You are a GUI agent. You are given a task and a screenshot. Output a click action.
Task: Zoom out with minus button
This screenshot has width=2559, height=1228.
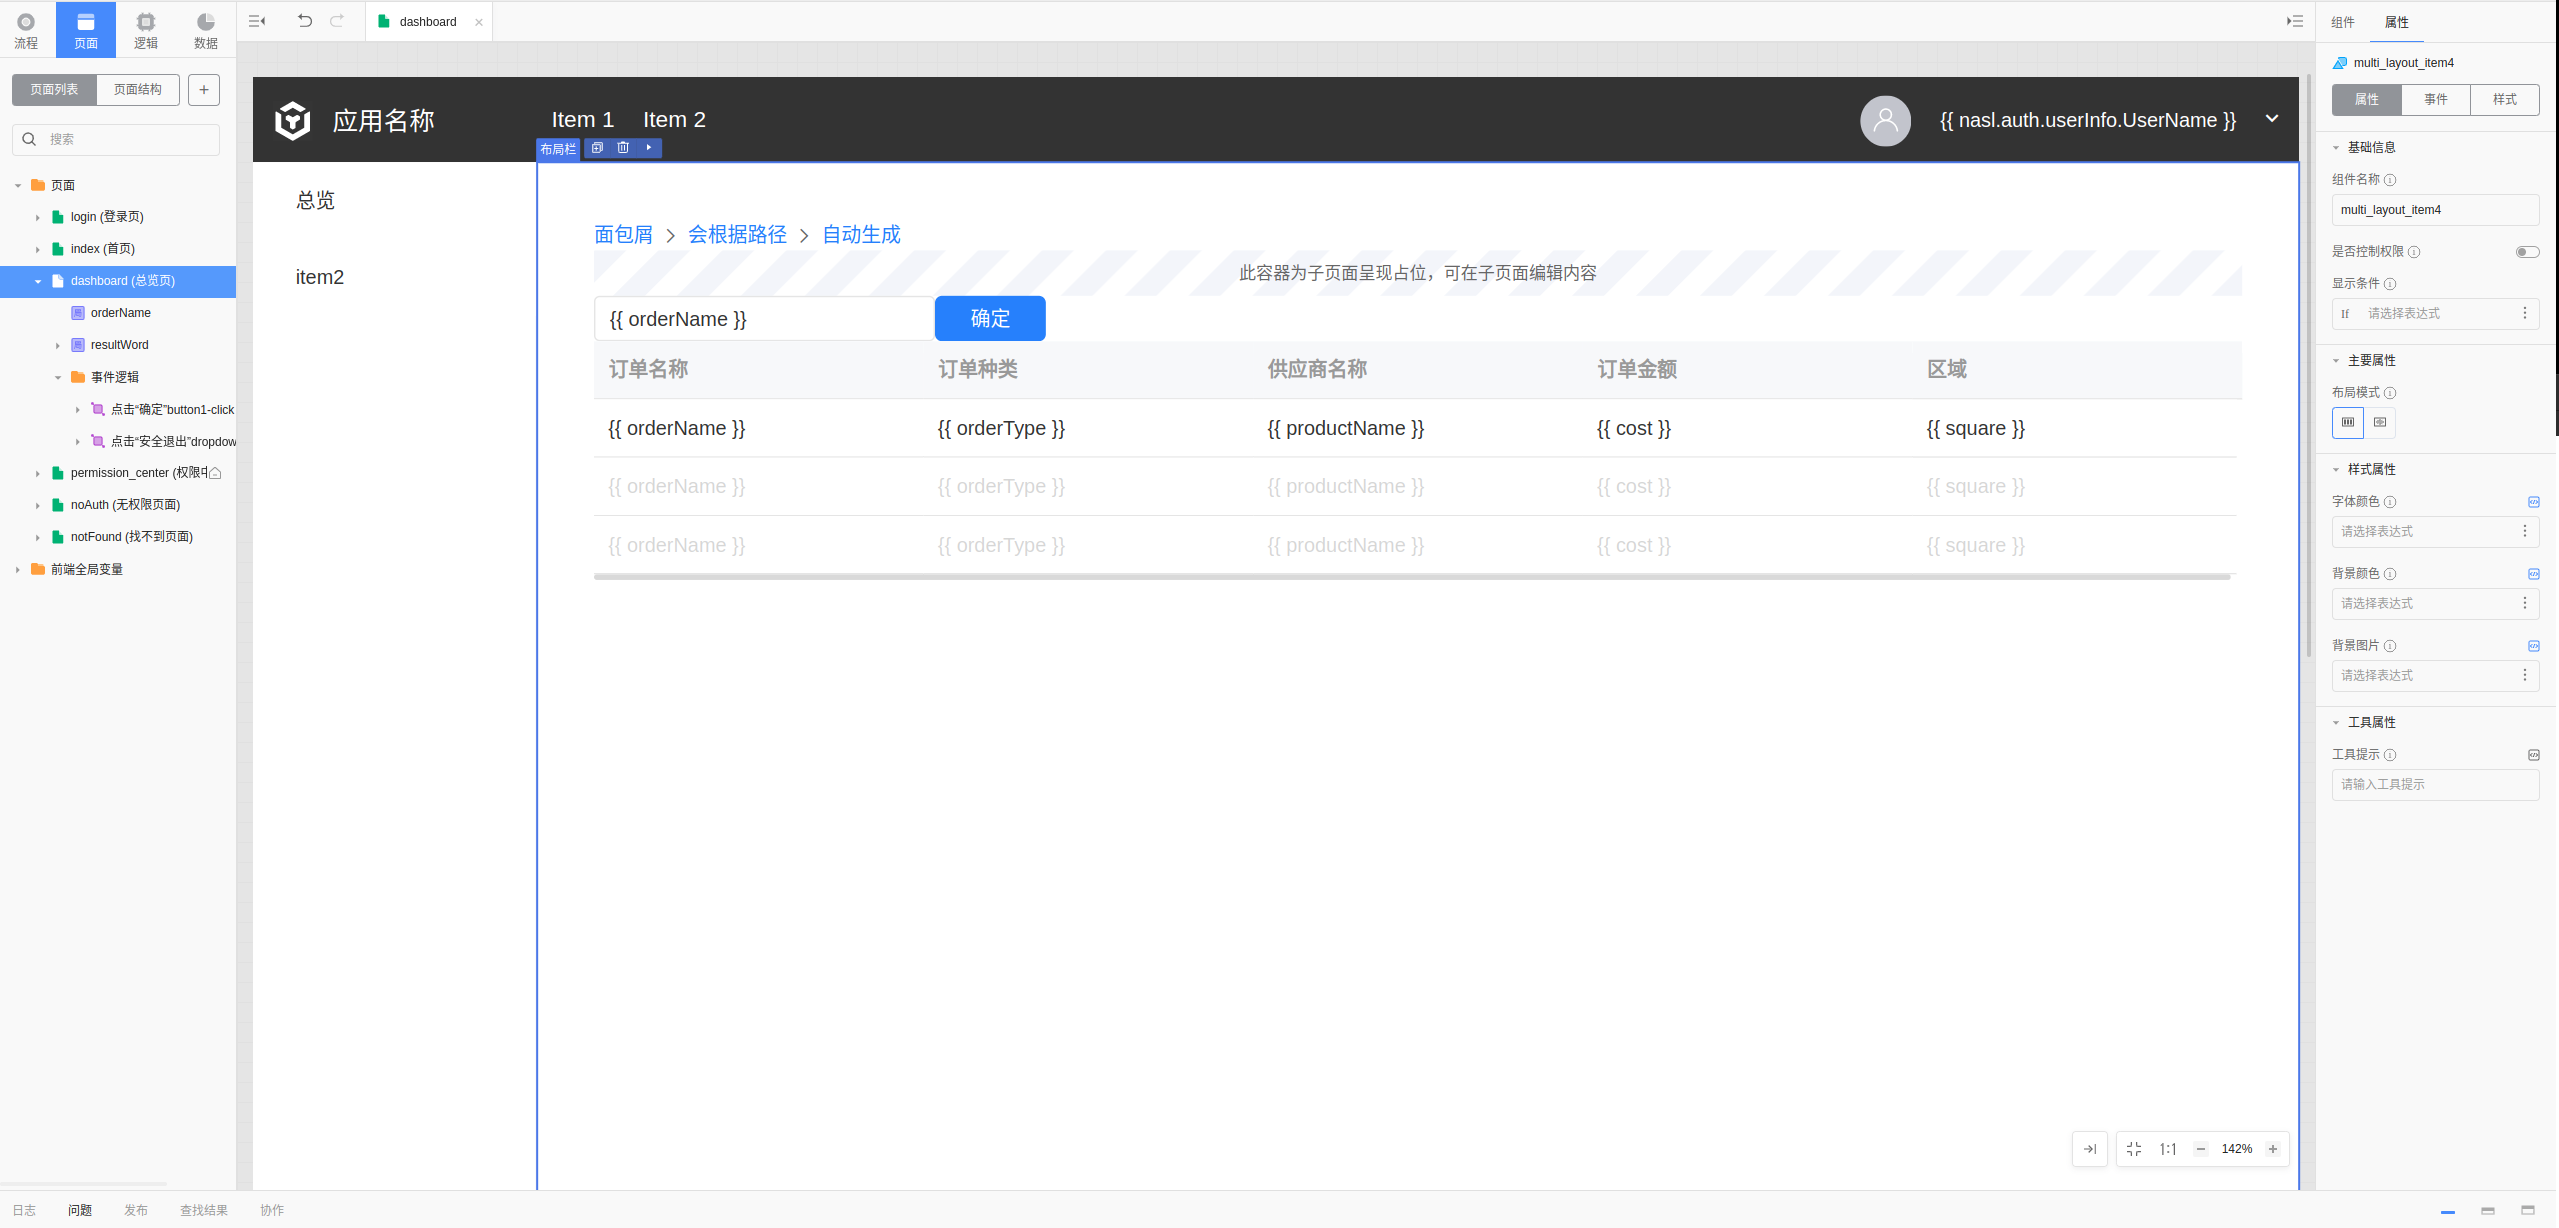pos(2201,1149)
